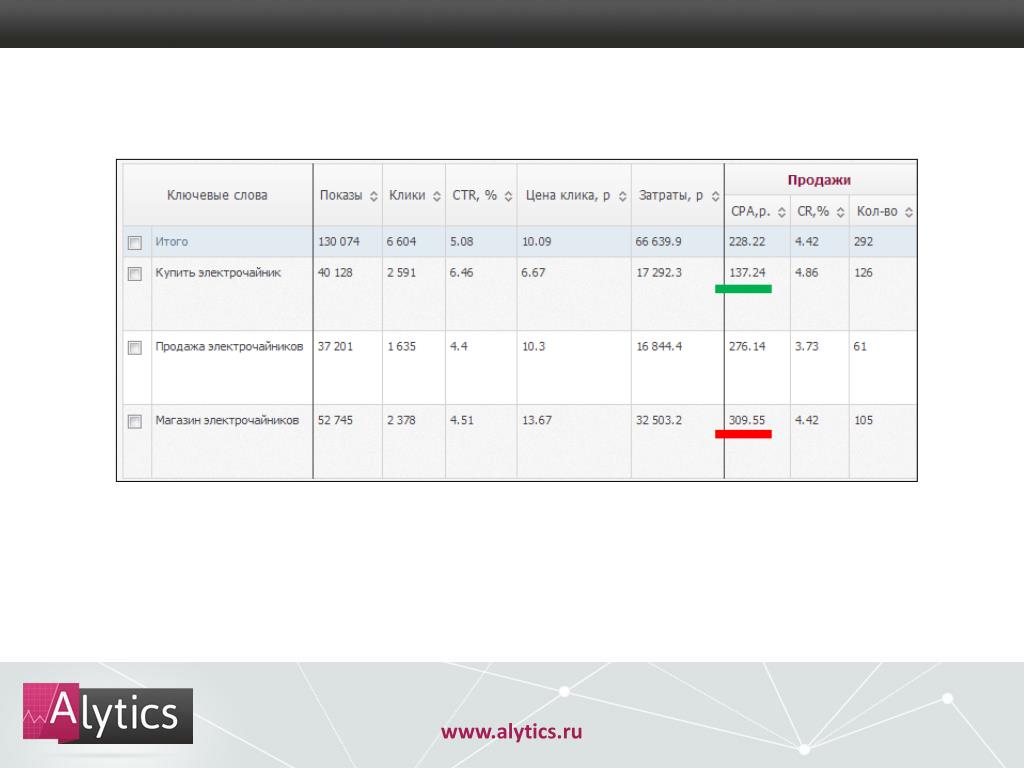Viewport: 1024px width, 768px height.
Task: Click impressions value 52 745
Action: coord(335,420)
